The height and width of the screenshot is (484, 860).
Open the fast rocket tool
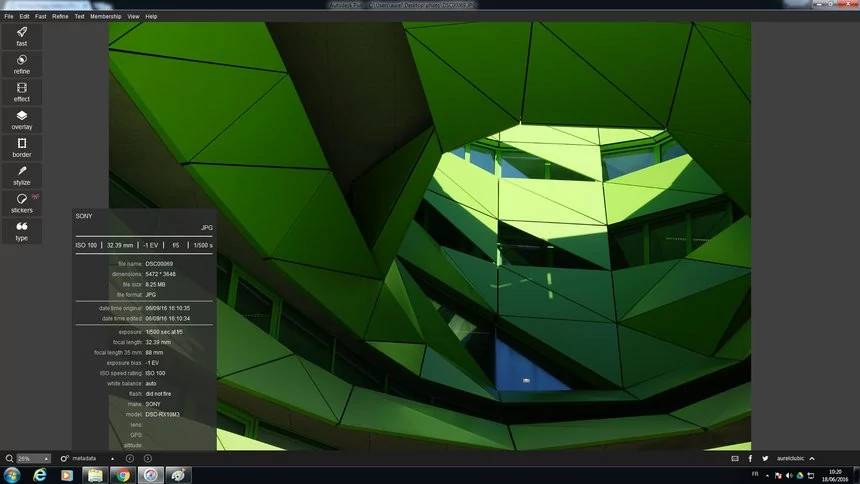pyautogui.click(x=22, y=36)
